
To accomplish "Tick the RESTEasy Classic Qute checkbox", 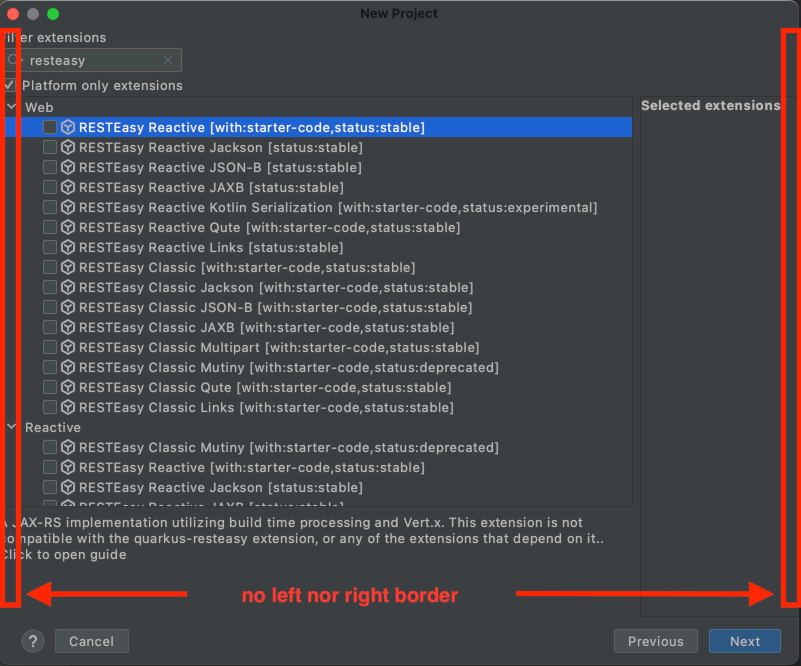I will pos(50,388).
